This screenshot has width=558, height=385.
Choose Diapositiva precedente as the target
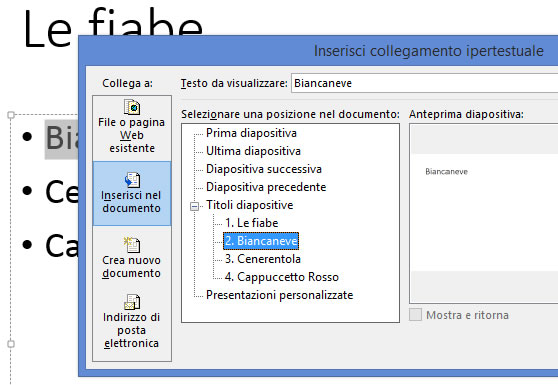point(266,187)
